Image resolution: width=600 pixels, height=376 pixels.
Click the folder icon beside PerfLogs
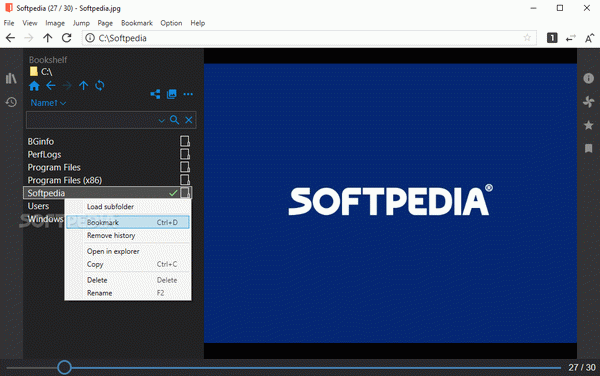pyautogui.click(x=185, y=154)
